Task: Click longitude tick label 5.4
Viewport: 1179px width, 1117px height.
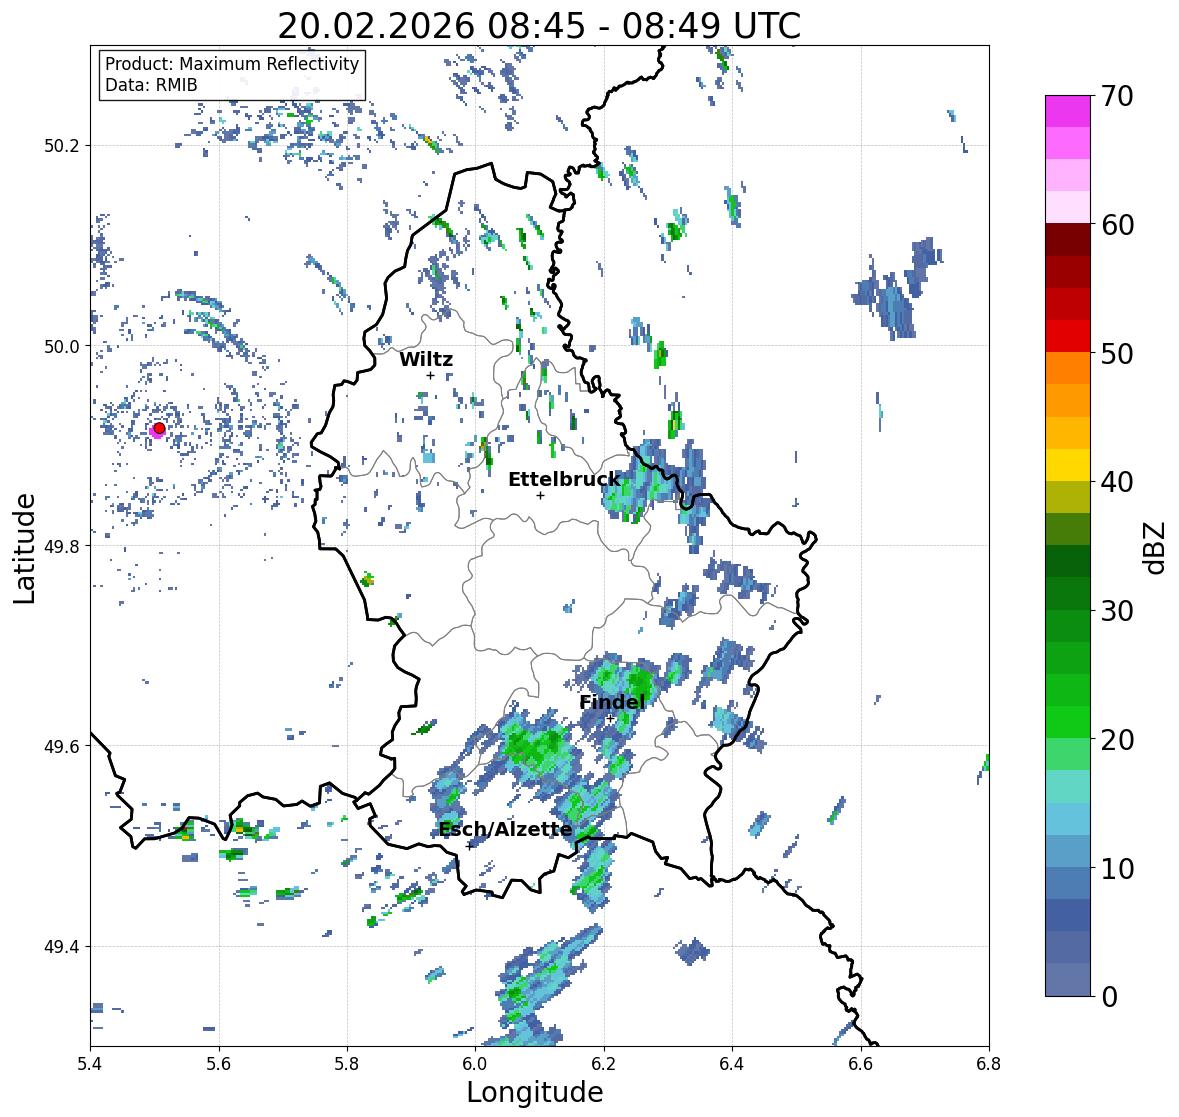Action: pos(90,1064)
